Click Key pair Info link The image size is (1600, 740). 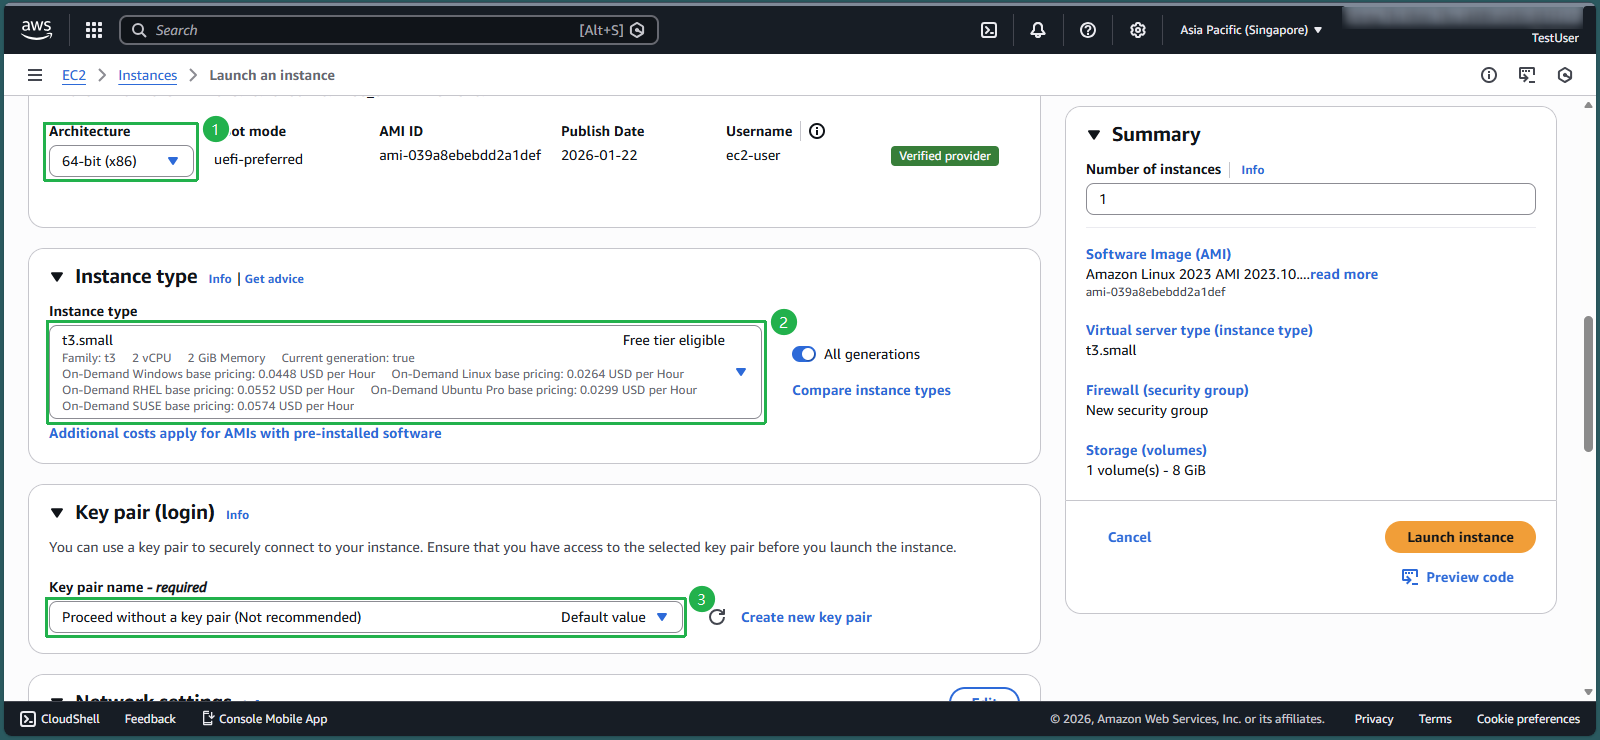tap(237, 515)
